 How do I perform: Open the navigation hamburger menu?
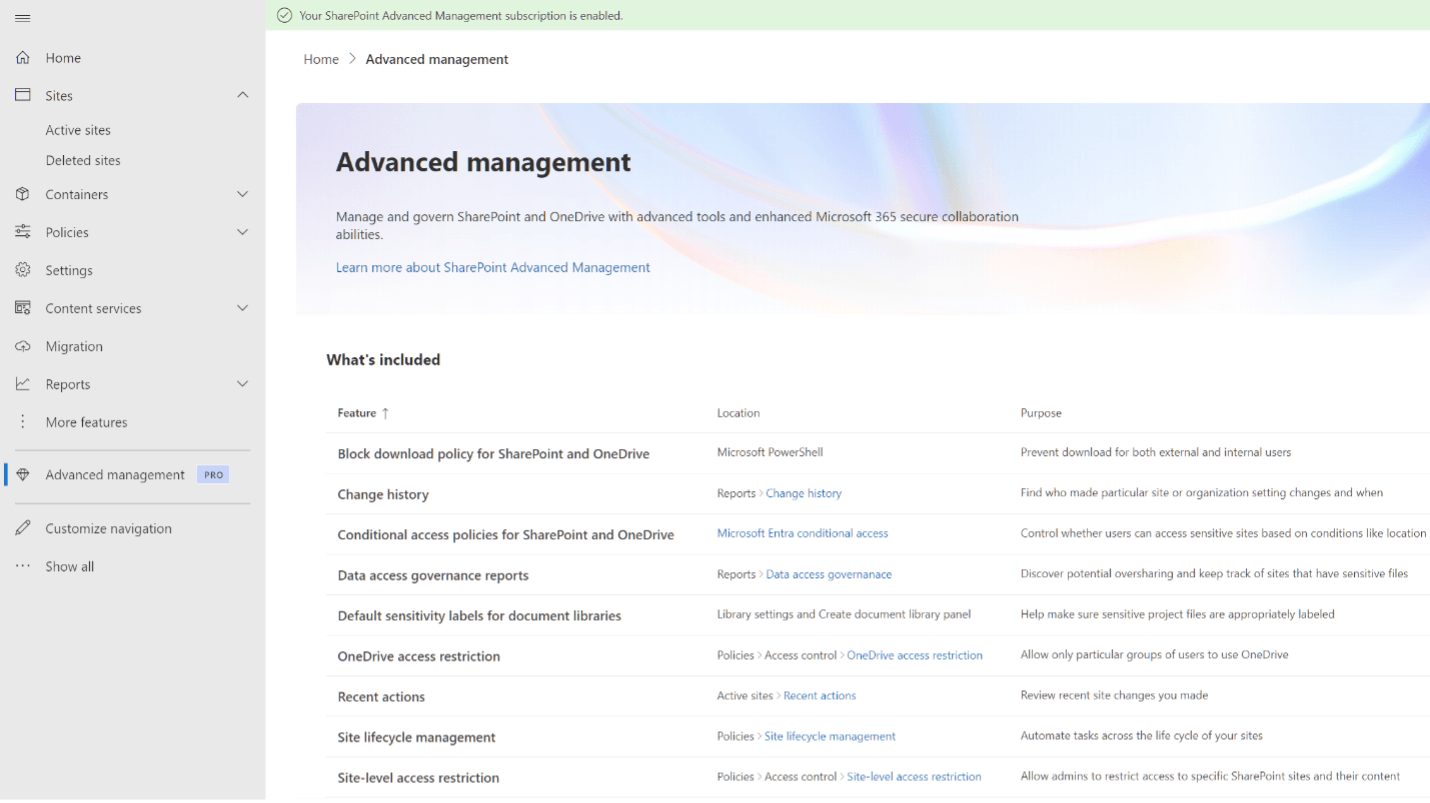[x=22, y=17]
